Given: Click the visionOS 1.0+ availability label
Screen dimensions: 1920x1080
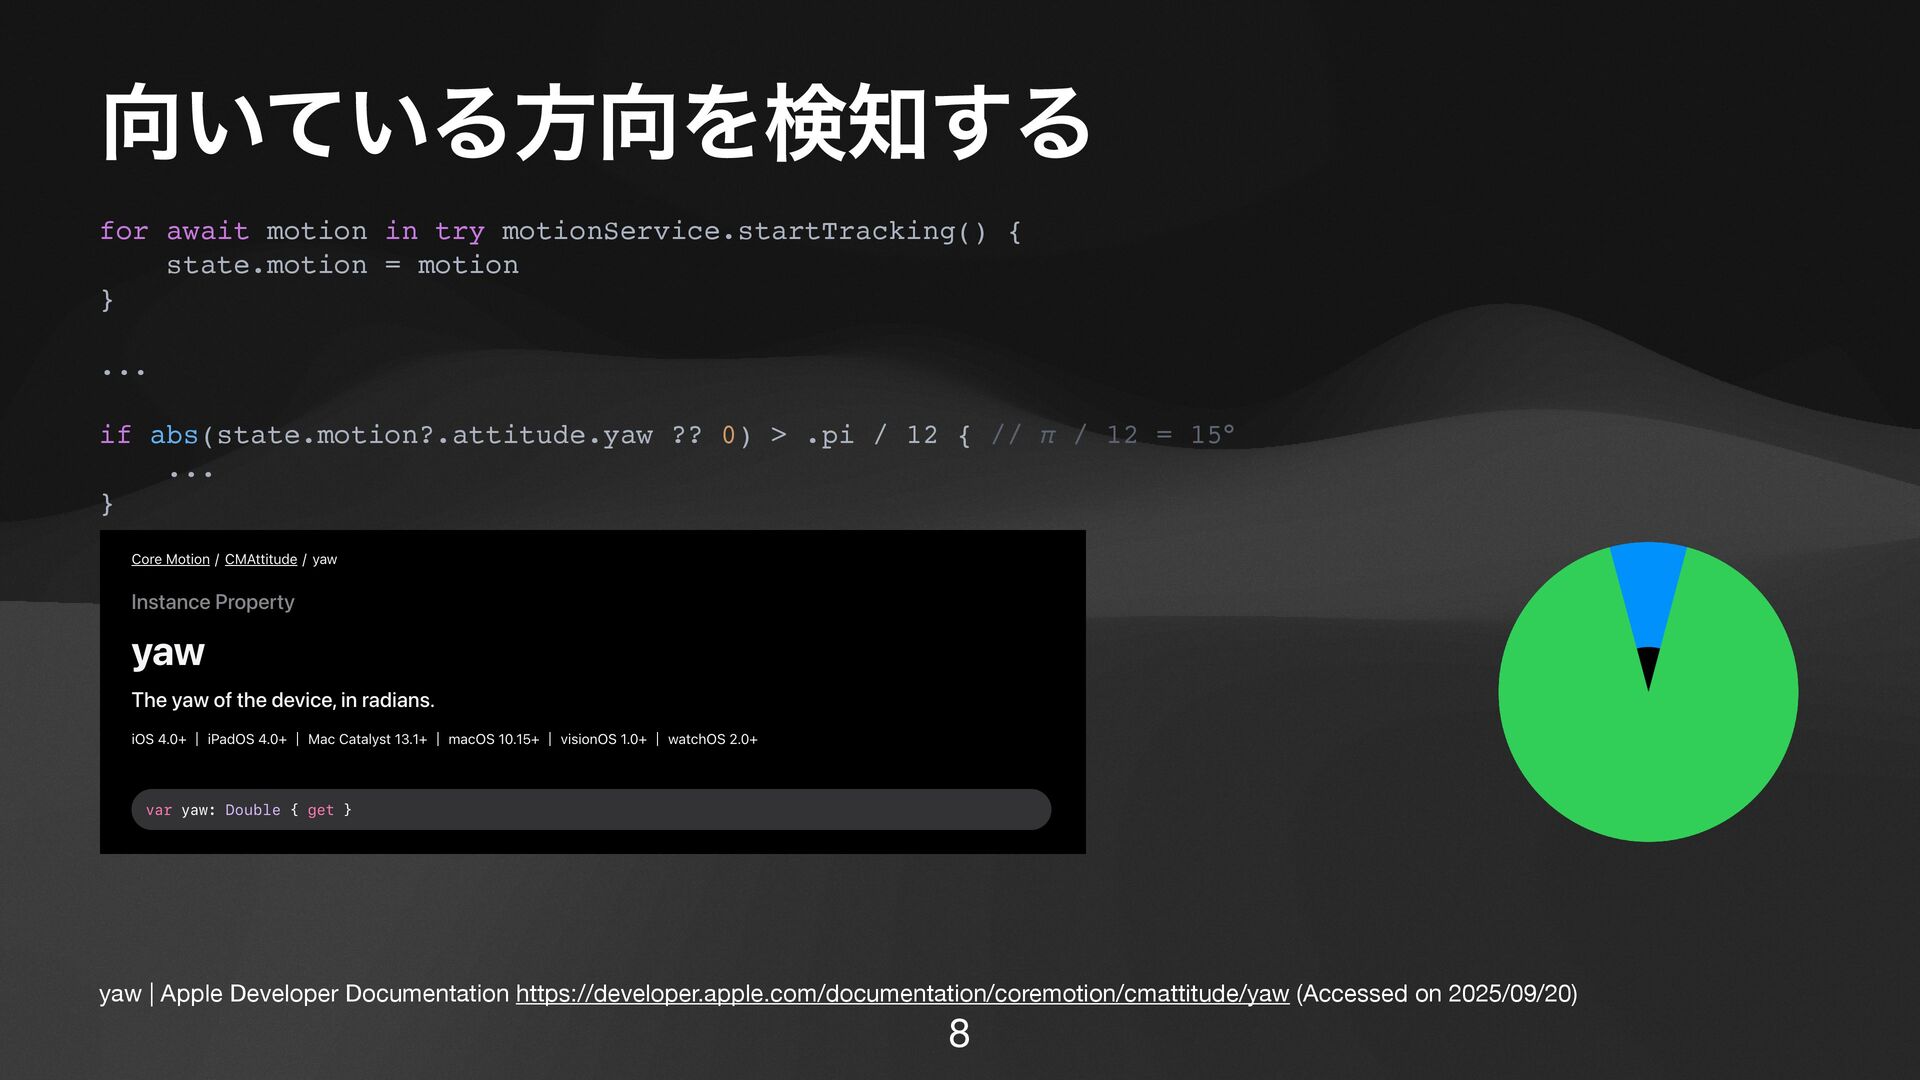Looking at the screenshot, I should 603,740.
